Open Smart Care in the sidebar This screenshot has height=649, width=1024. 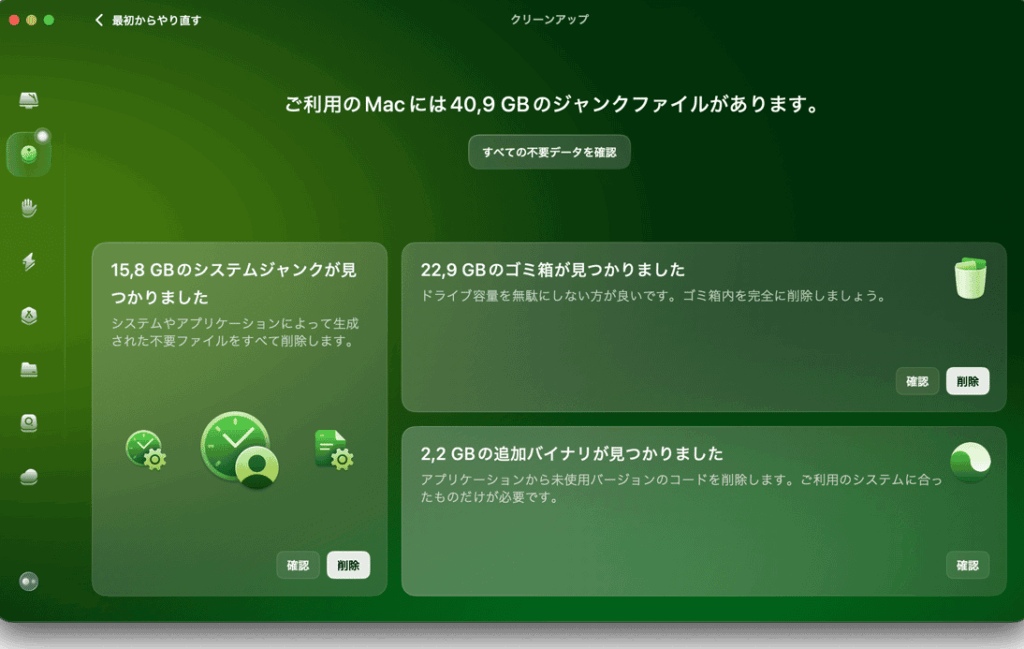coord(29,101)
